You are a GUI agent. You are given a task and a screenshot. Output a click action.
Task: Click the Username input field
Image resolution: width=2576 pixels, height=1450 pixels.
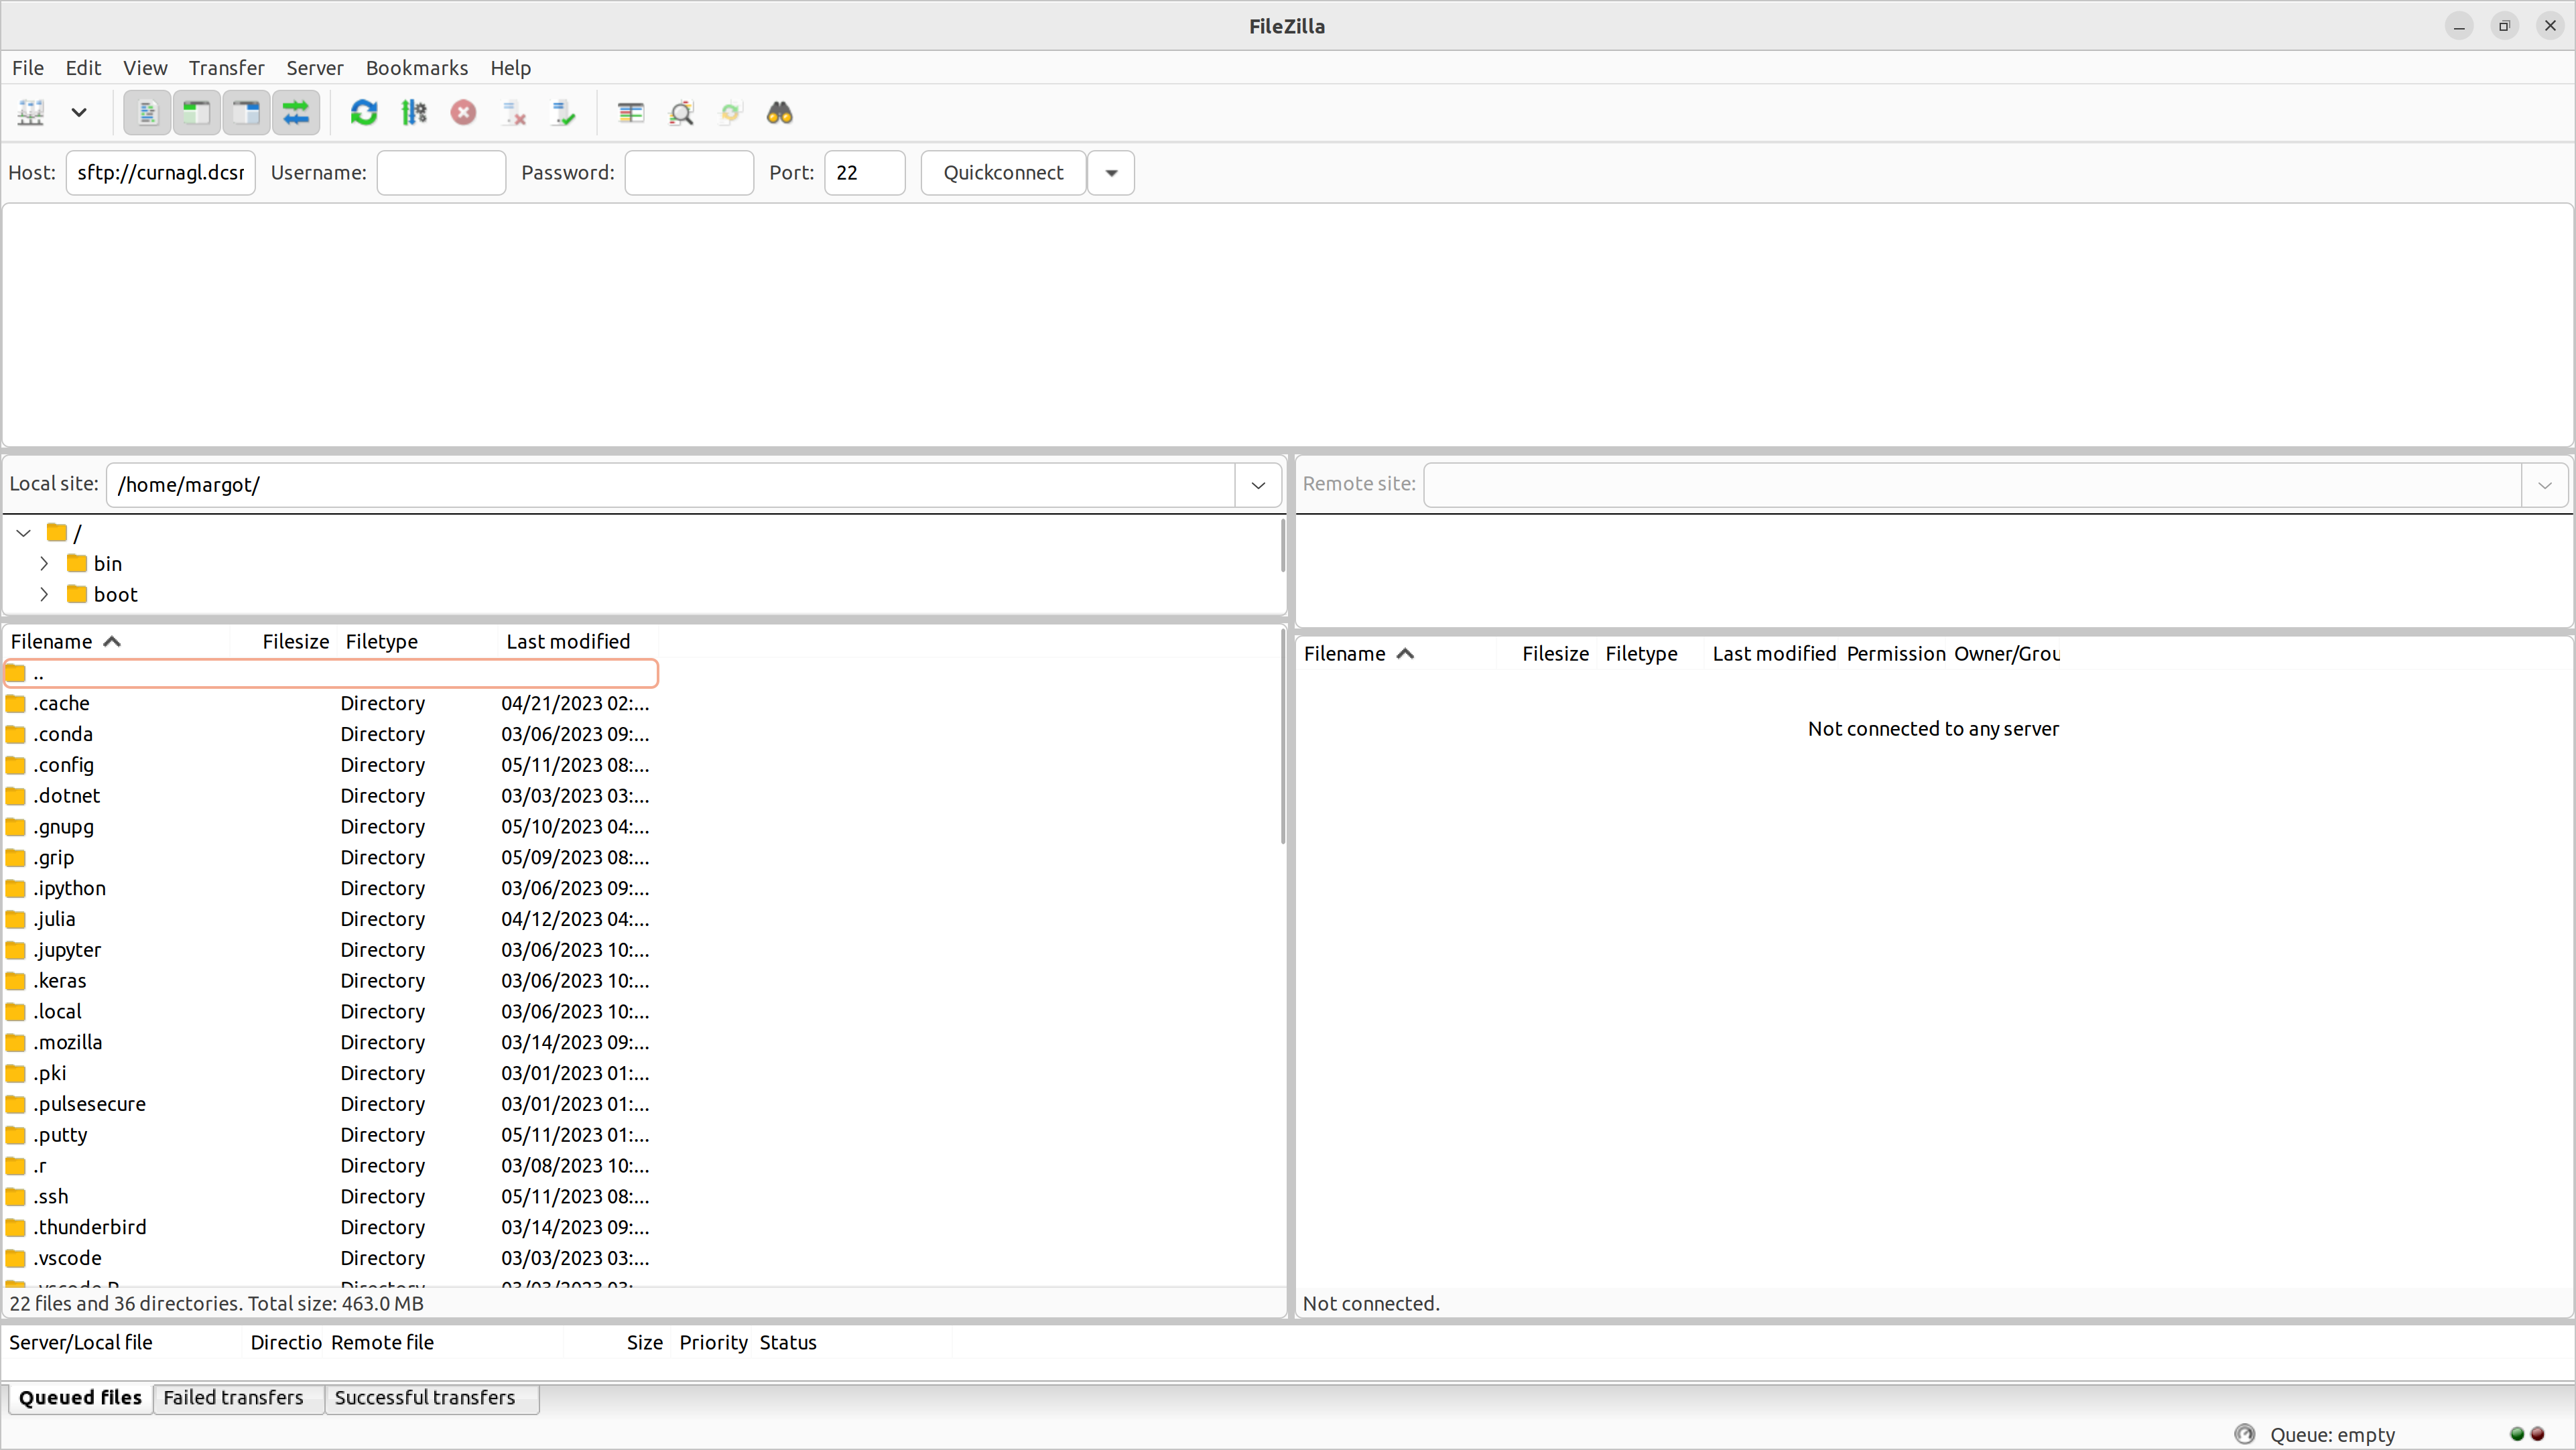pos(441,173)
